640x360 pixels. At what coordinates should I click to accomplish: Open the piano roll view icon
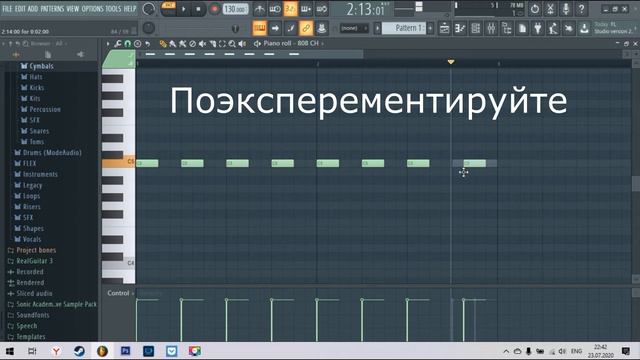pyautogui.click(x=460, y=28)
